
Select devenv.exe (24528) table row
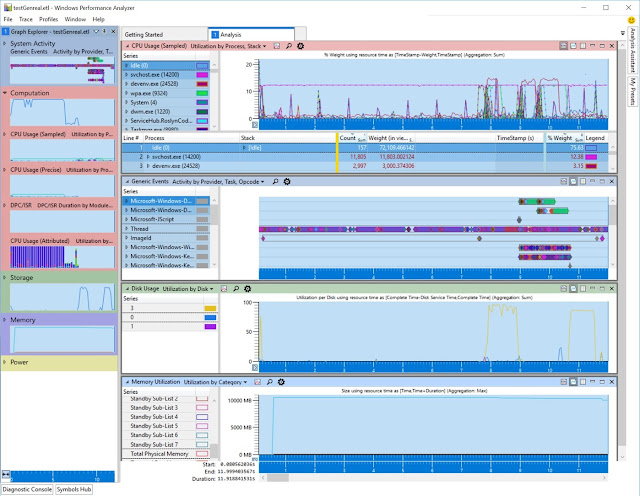click(365, 166)
